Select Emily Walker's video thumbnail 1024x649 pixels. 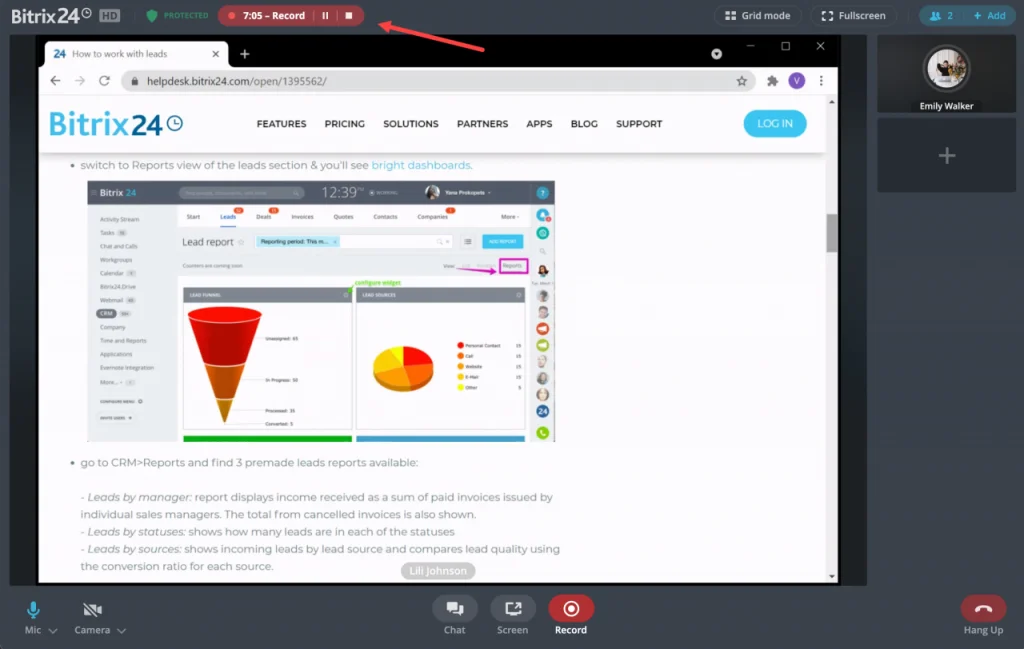click(946, 74)
